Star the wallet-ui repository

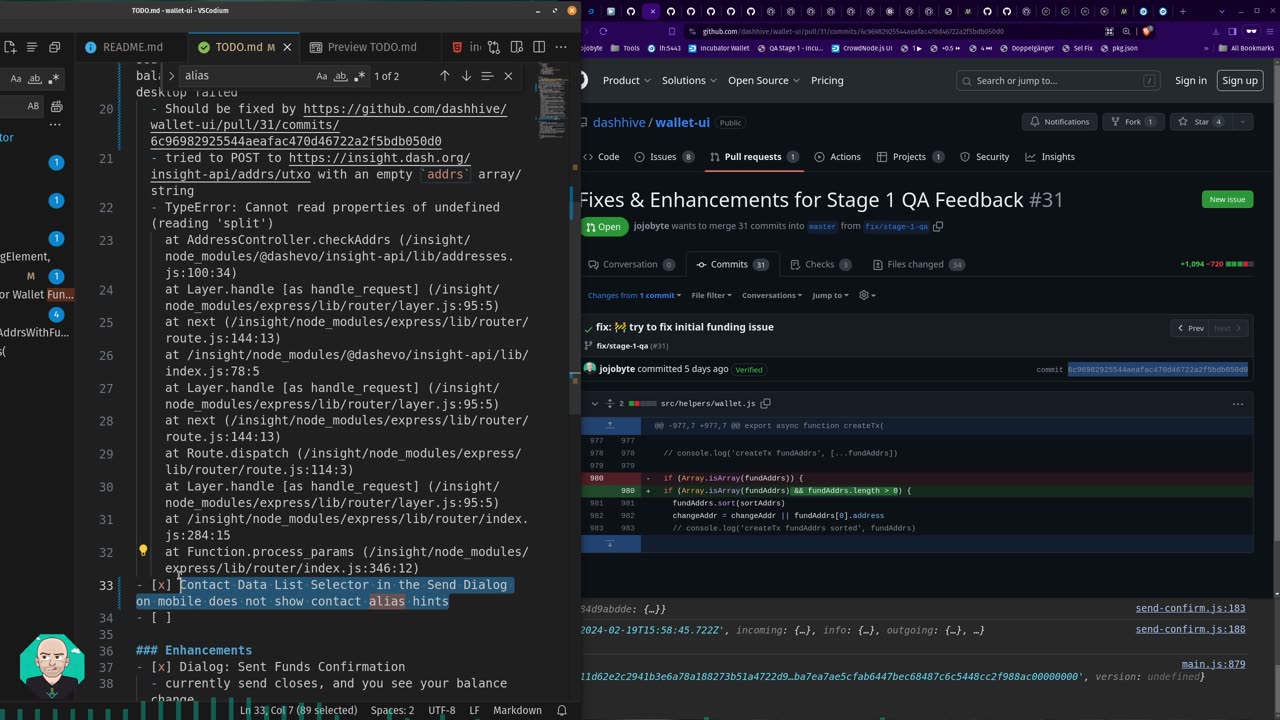[x=1201, y=122]
